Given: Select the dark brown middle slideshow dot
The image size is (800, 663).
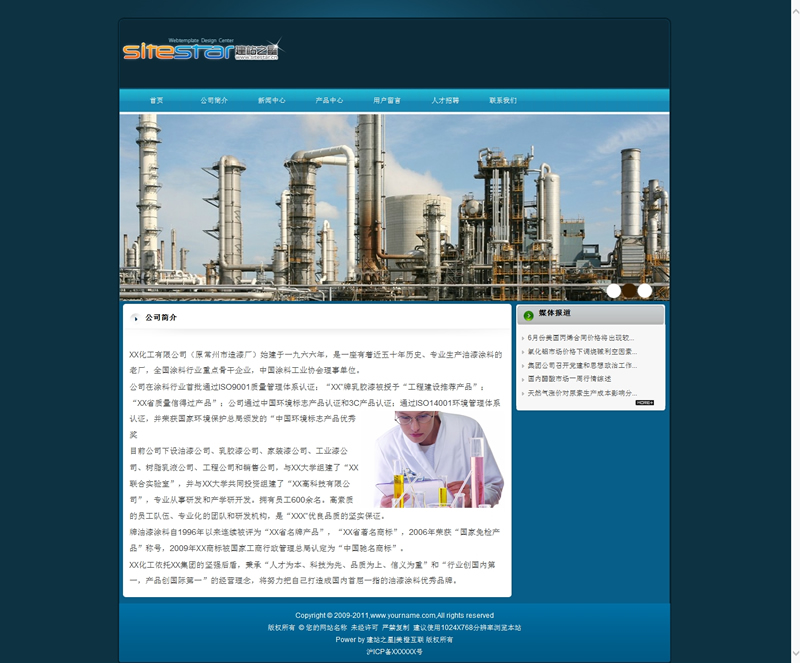Looking at the screenshot, I should click(629, 291).
